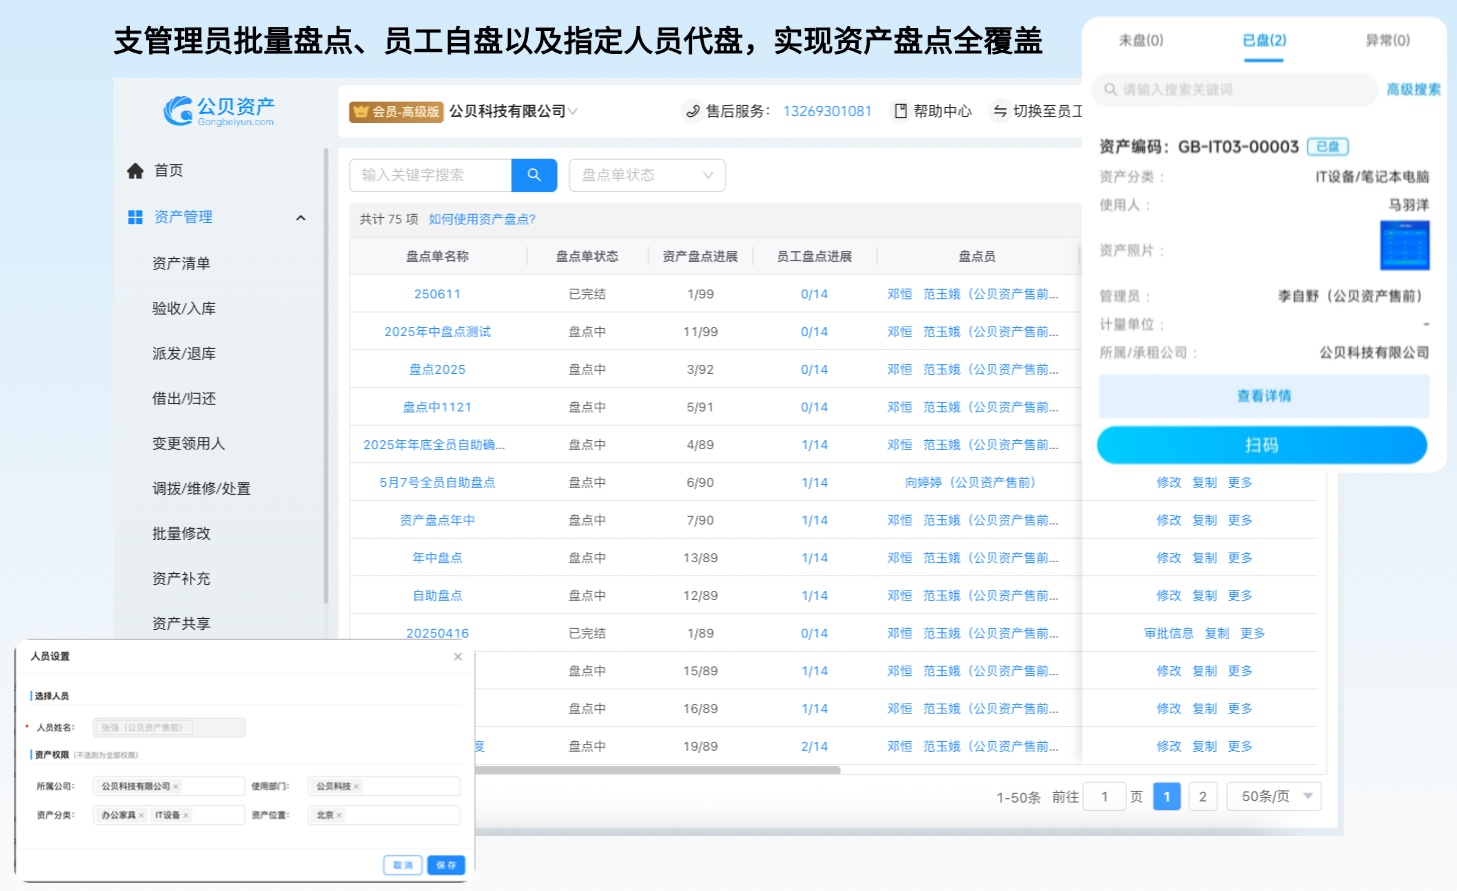Viewport: 1457px width, 891px height.
Task: Click the 首页 home icon in sidebar
Action: click(136, 171)
